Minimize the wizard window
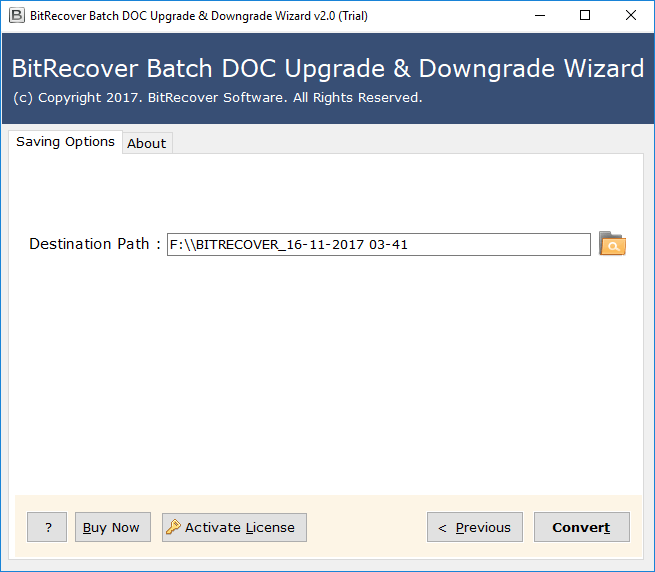The height and width of the screenshot is (572, 655). tap(540, 16)
